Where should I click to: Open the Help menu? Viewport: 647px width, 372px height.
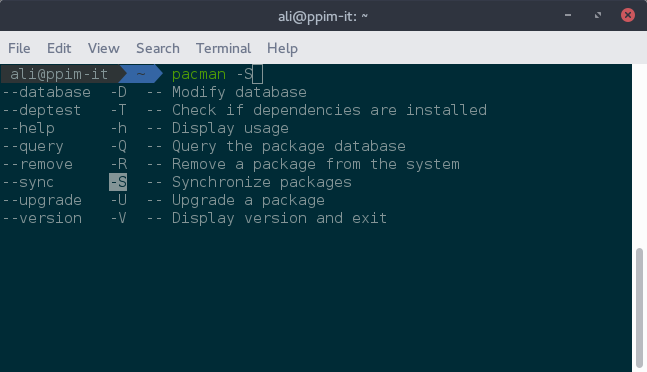[282, 48]
